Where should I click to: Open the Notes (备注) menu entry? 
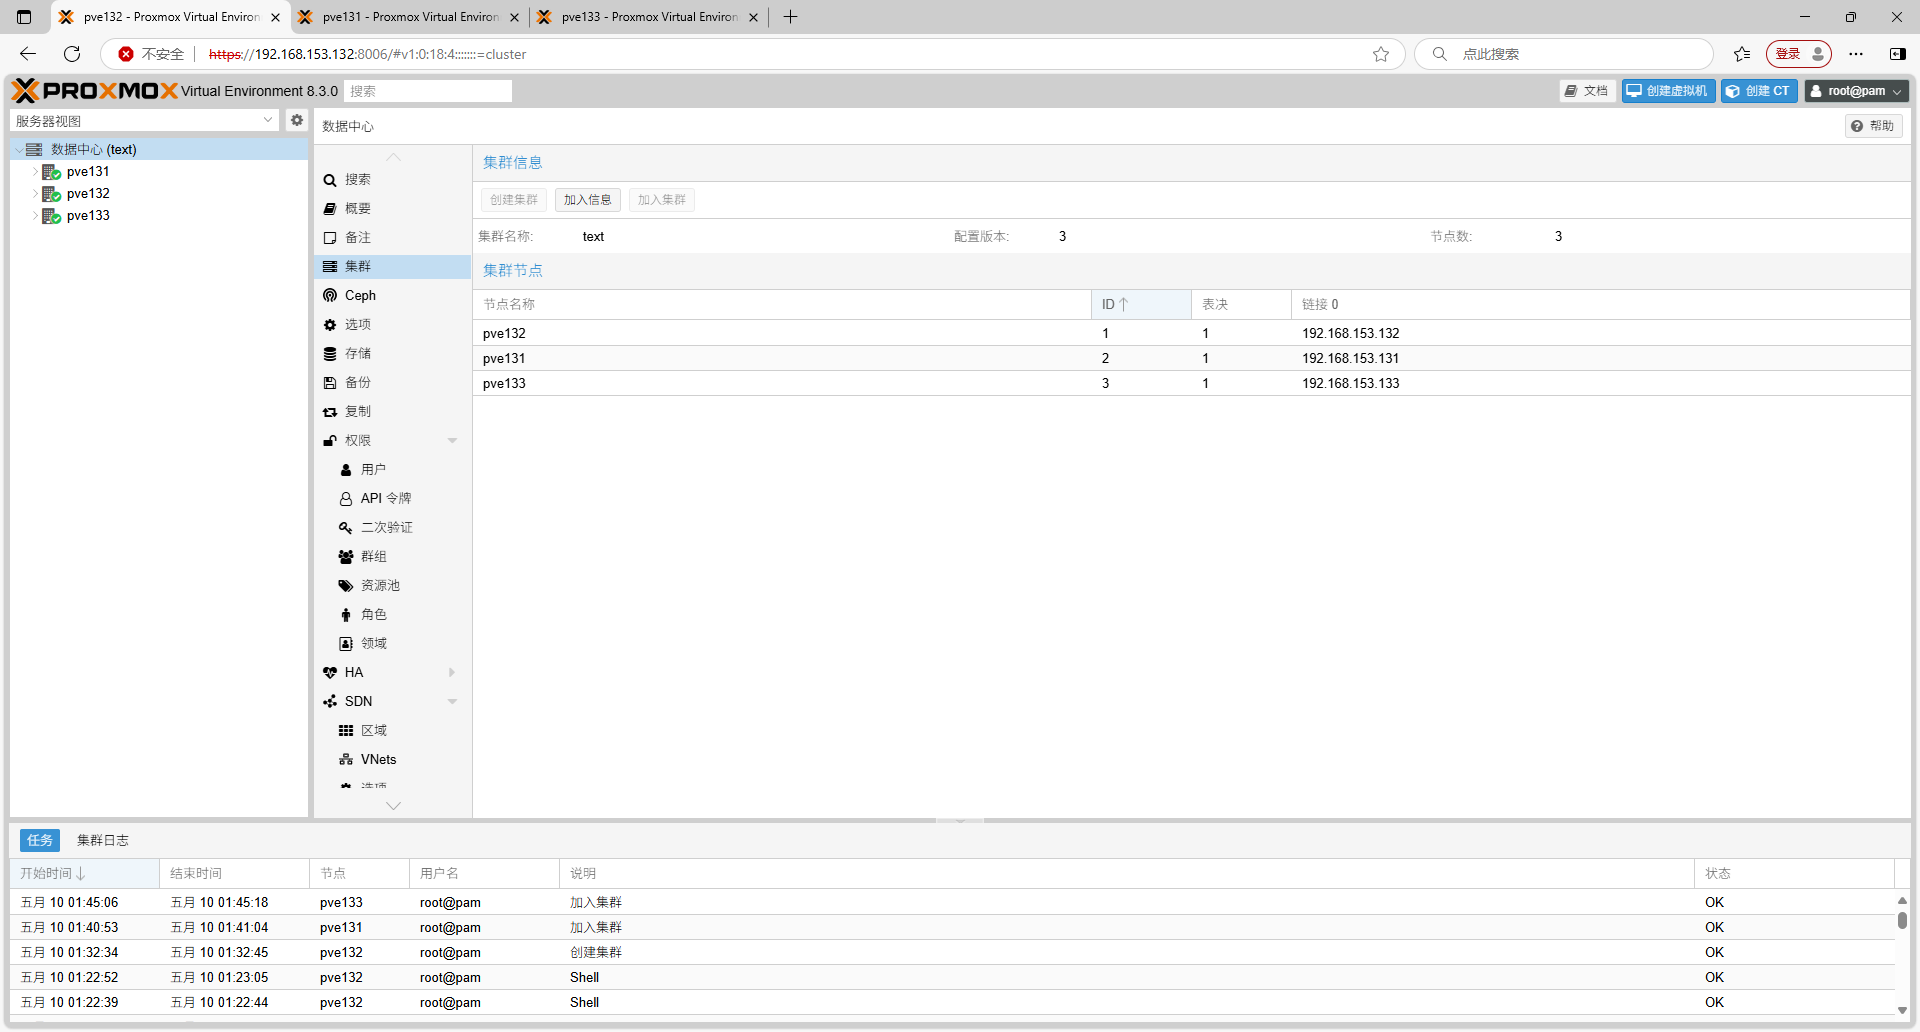coord(392,237)
